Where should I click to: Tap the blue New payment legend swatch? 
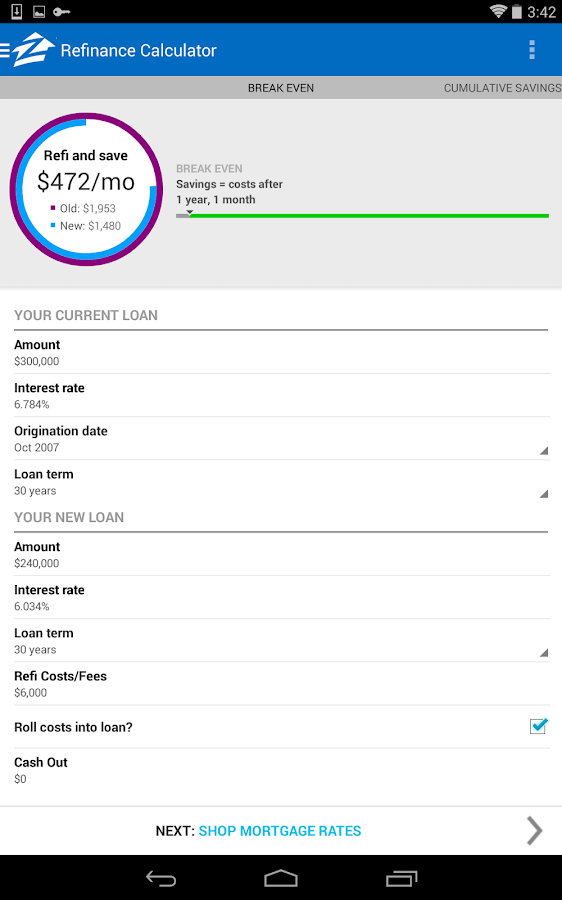[53, 225]
